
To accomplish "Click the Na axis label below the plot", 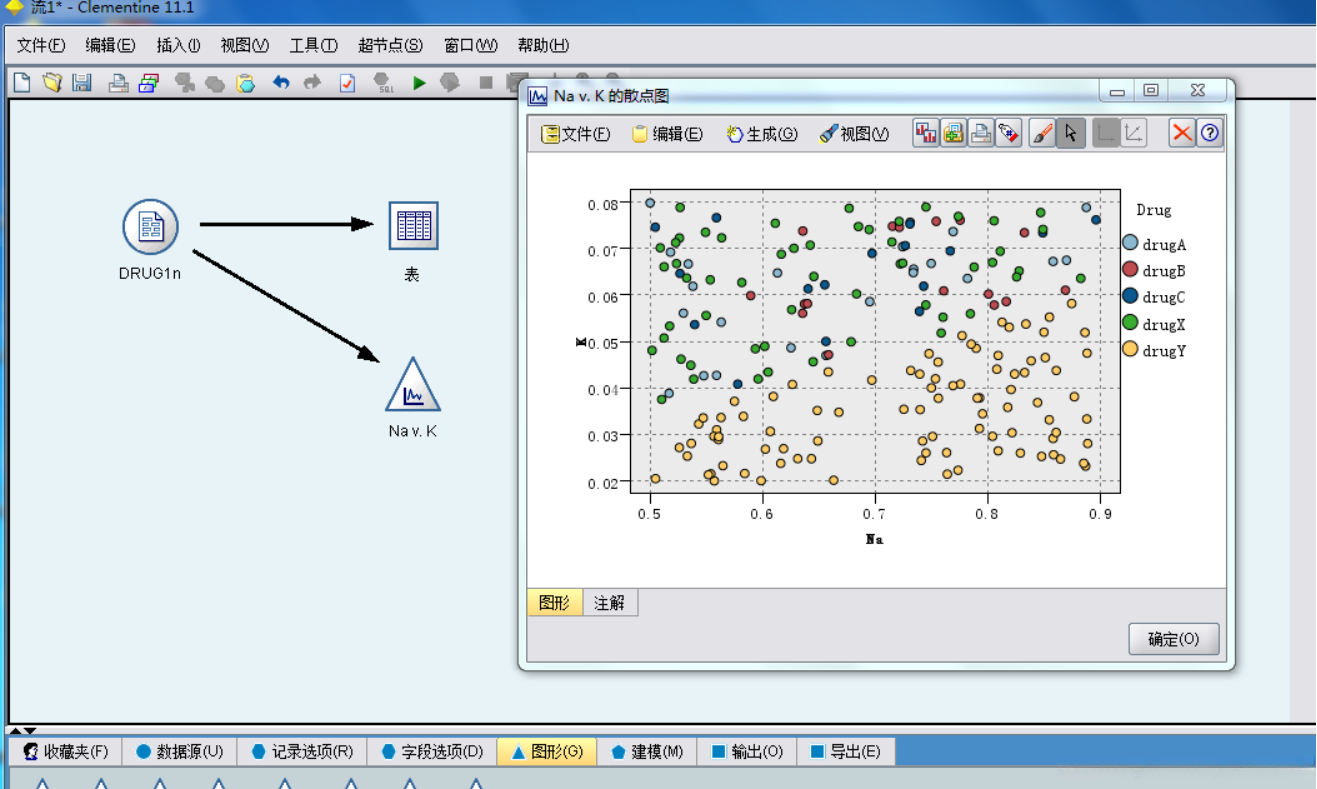I will [875, 539].
